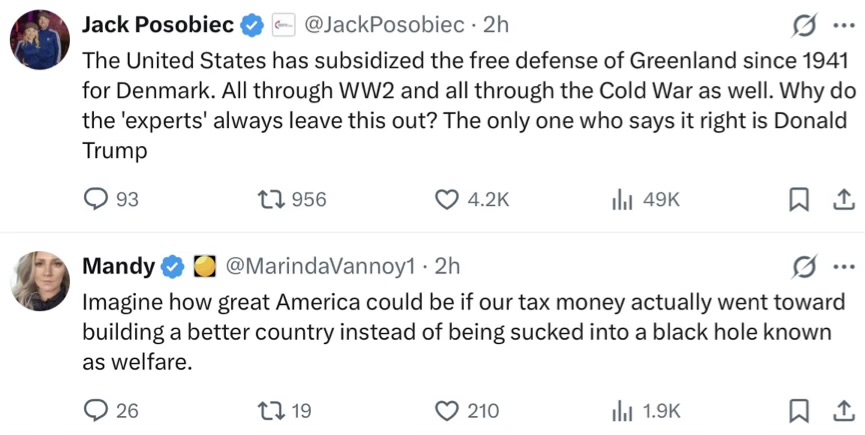
Task: Bookmark Jack Posobiec's tweet
Action: point(798,200)
